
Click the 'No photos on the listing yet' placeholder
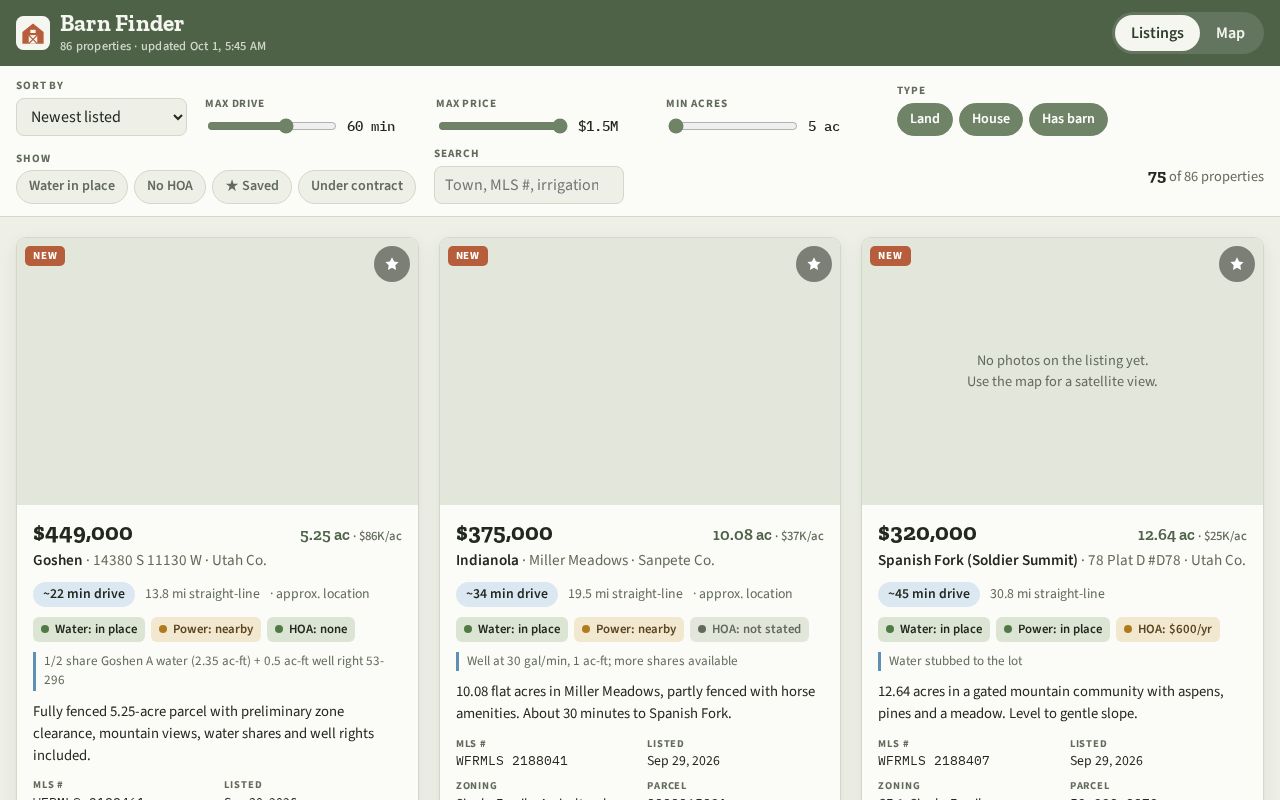click(x=1062, y=371)
